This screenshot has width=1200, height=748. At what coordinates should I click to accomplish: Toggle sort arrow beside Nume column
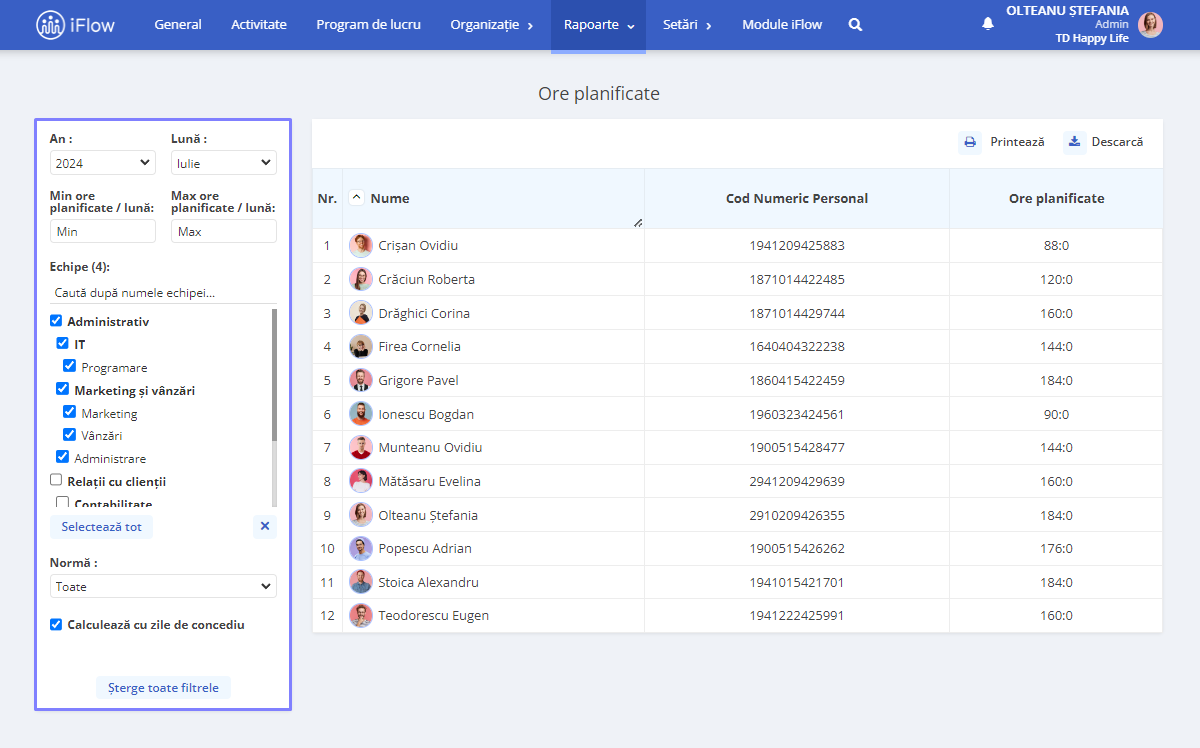357,198
